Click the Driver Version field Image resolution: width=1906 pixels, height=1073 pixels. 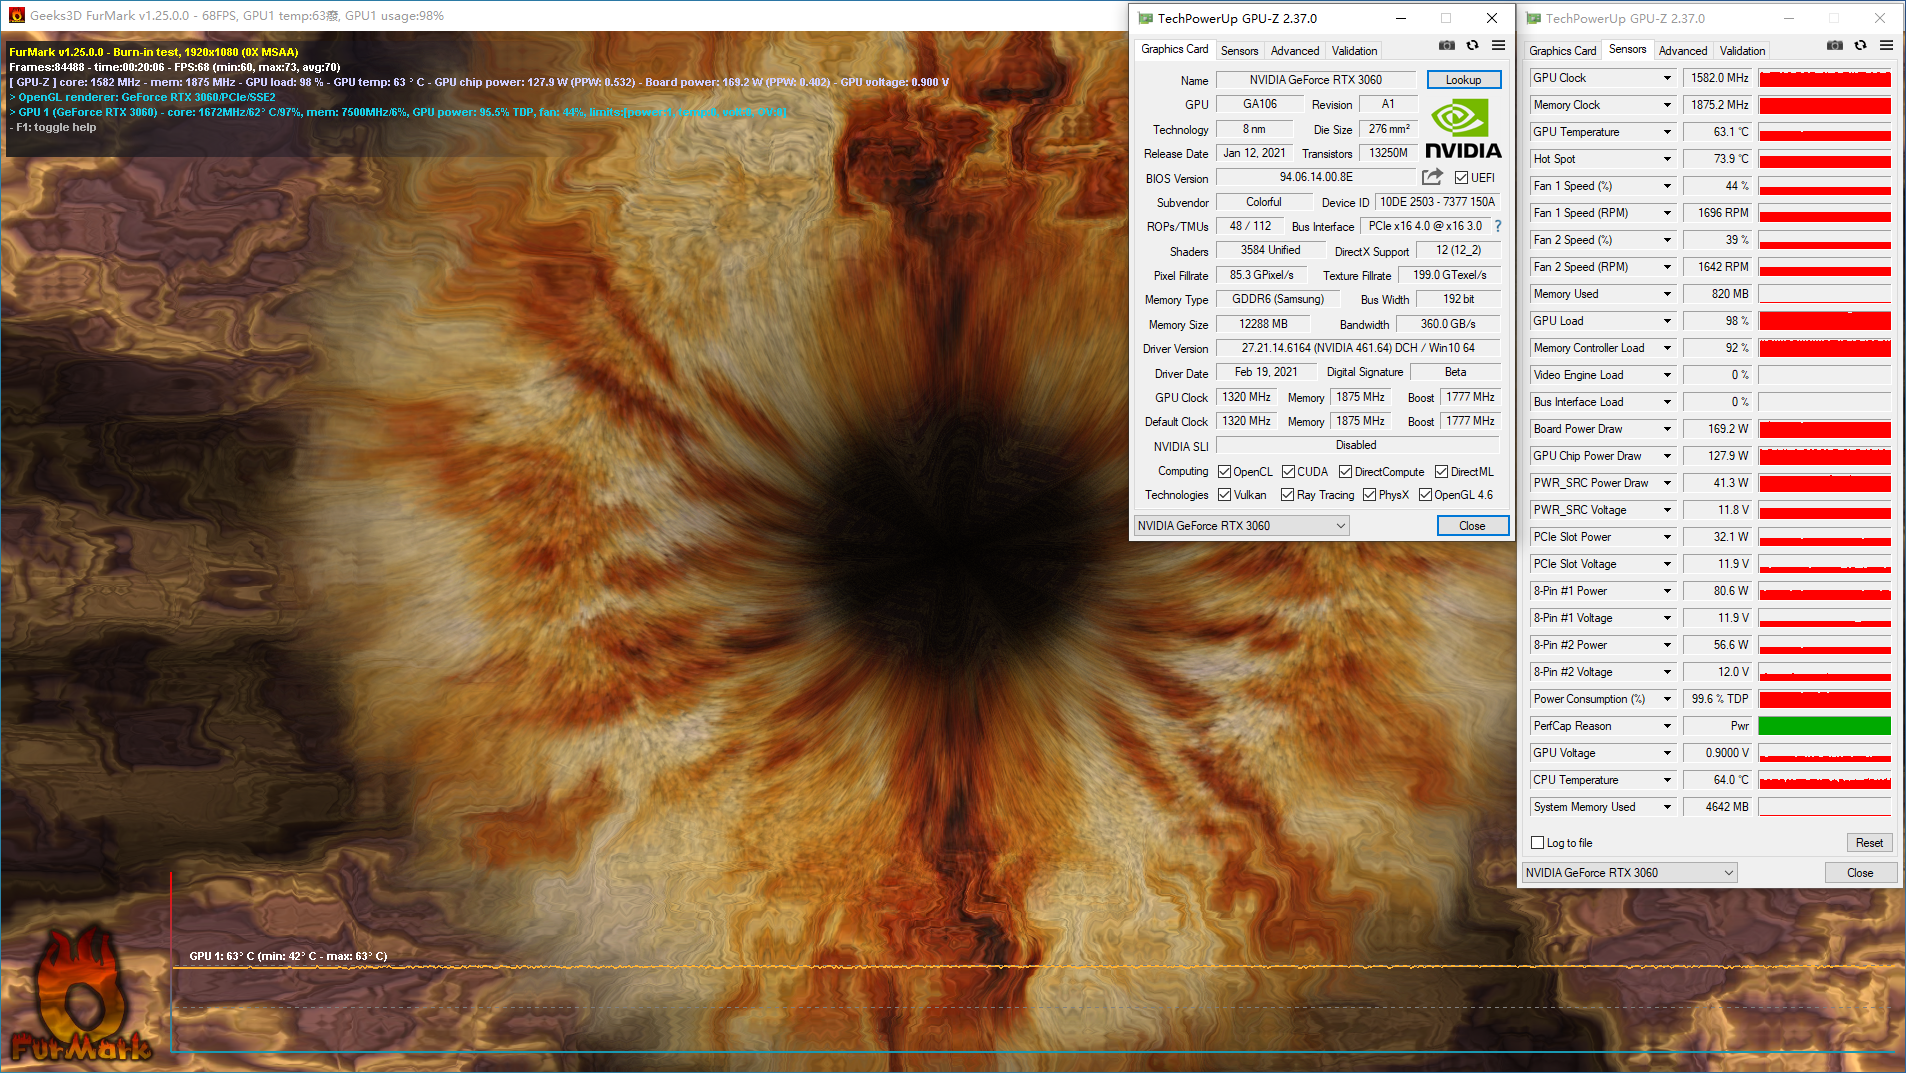[x=1358, y=348]
